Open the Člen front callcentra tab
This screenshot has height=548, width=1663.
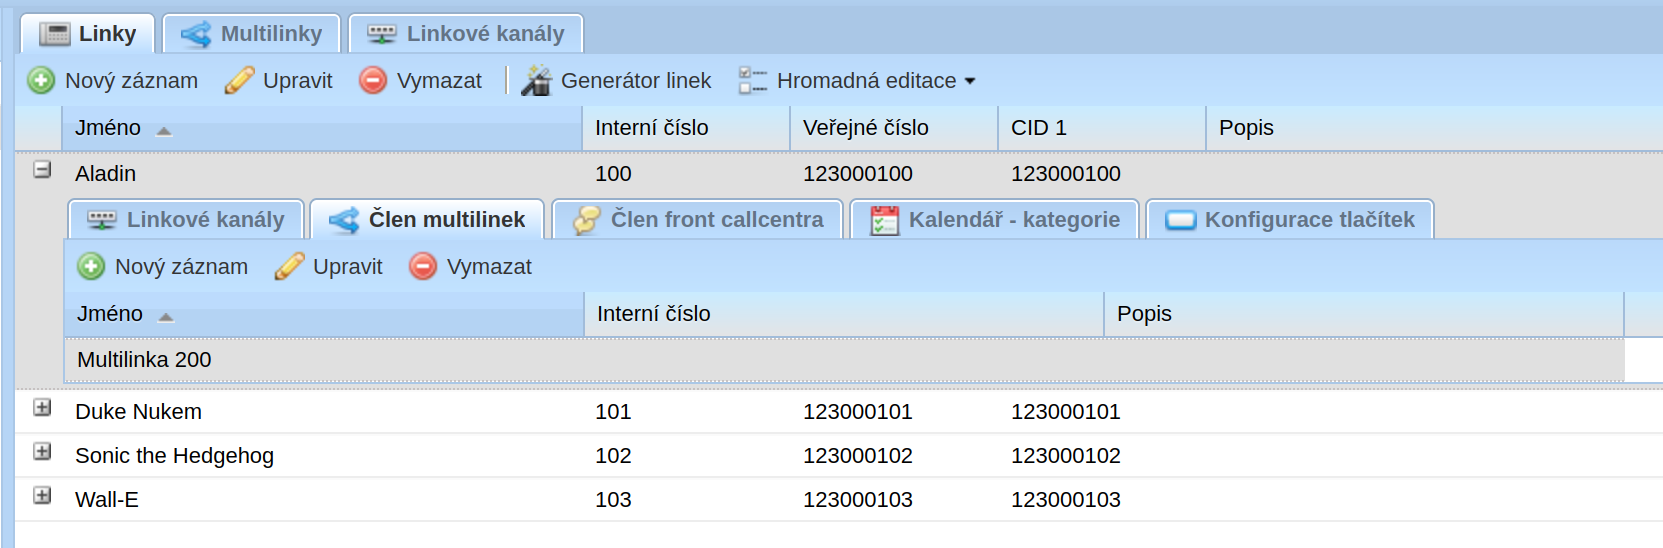(698, 220)
